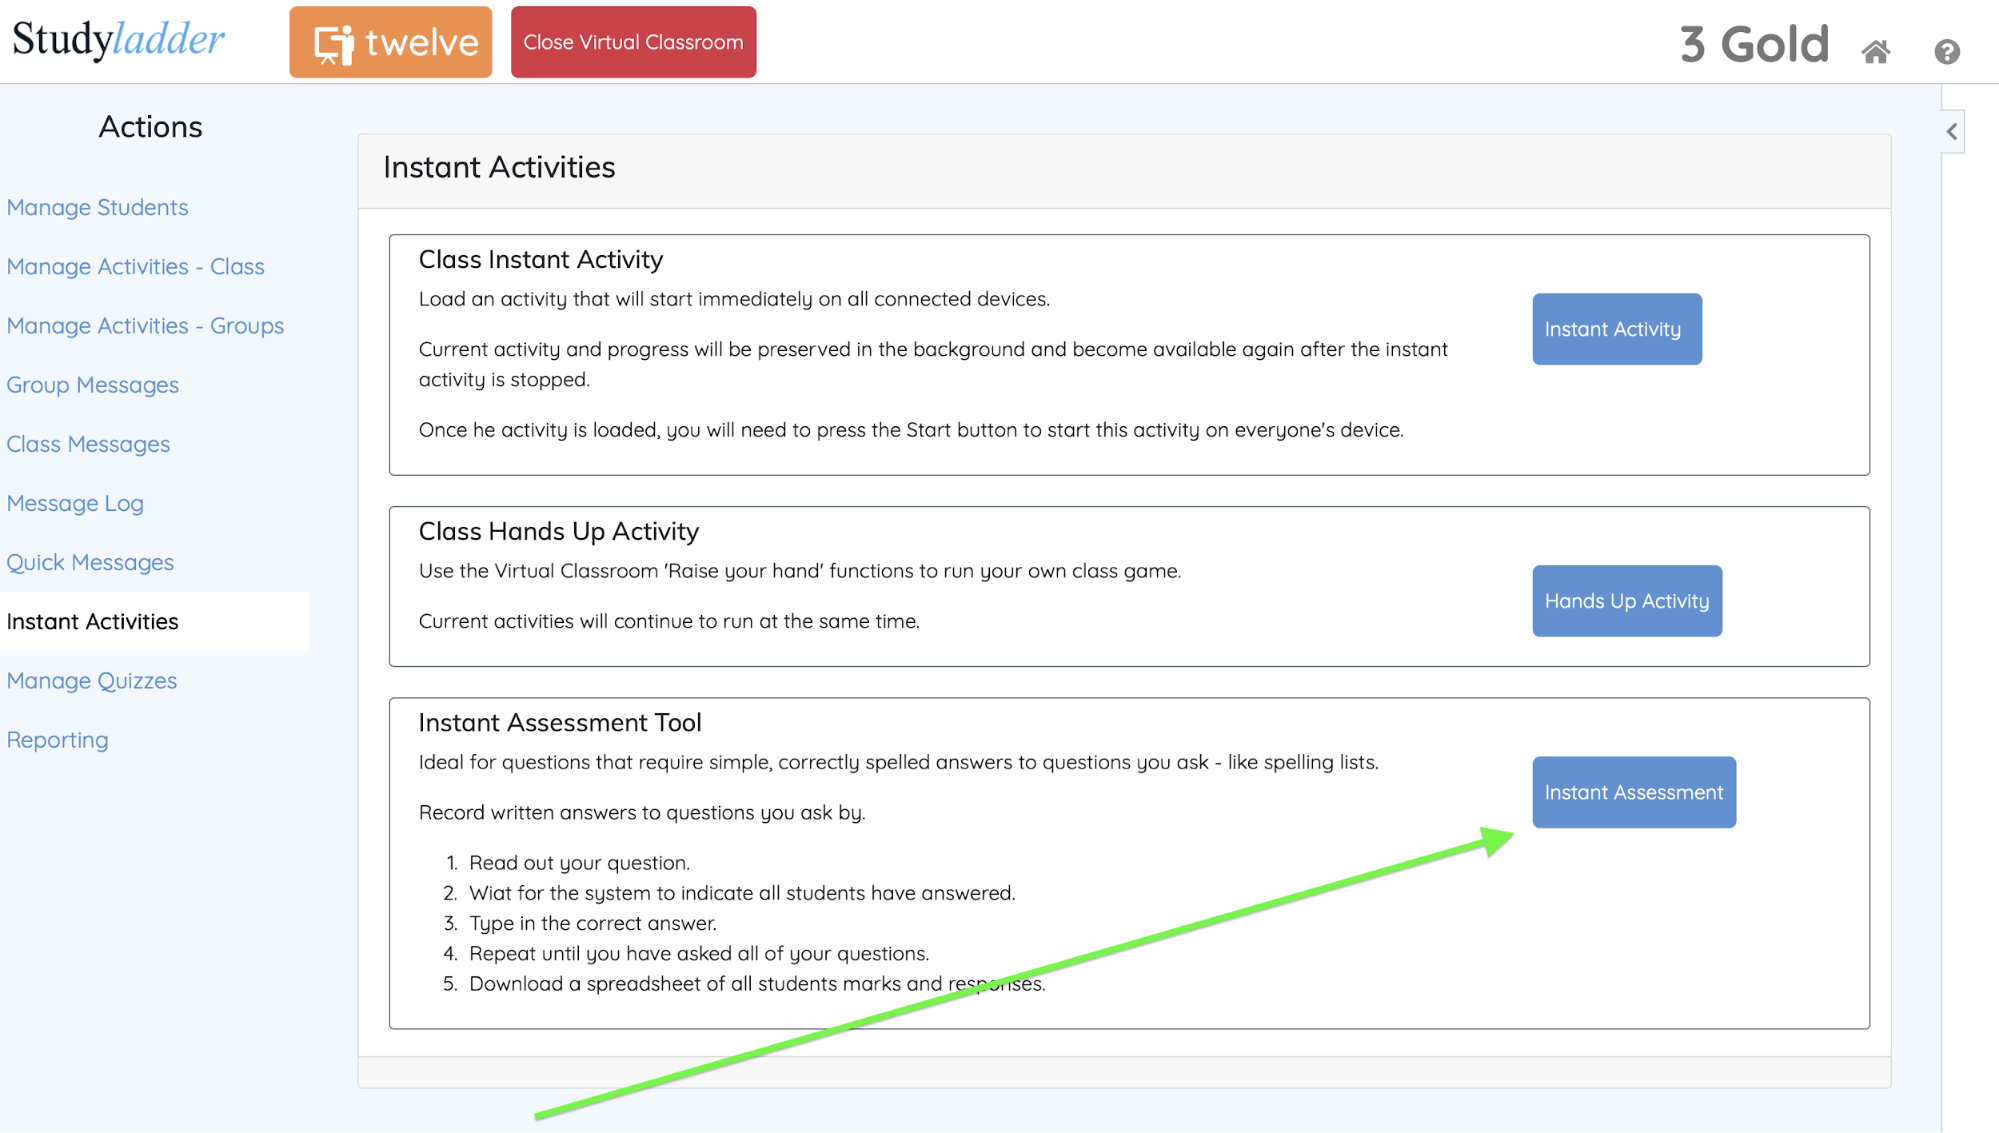Start an Instant Activity
1999x1133 pixels.
pos(1616,329)
